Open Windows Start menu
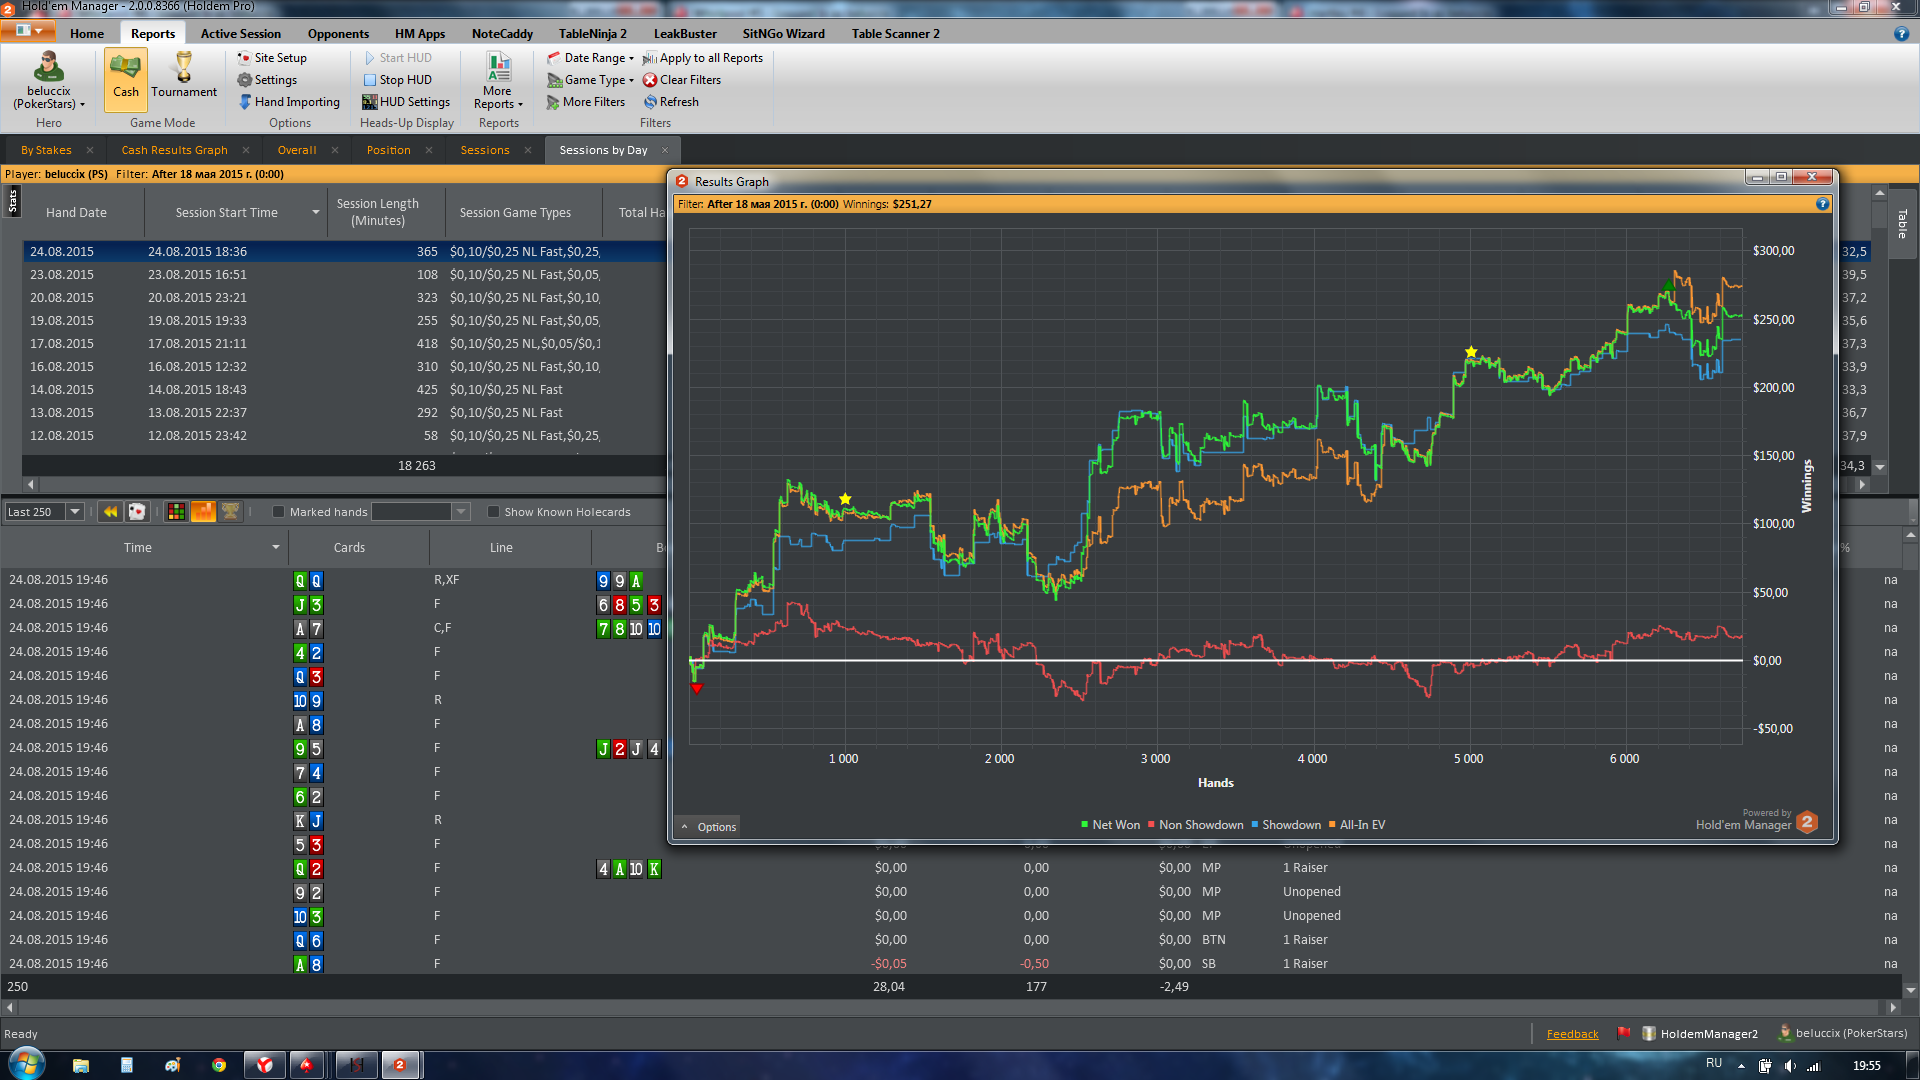Image resolution: width=1920 pixels, height=1080 pixels. click(25, 1064)
